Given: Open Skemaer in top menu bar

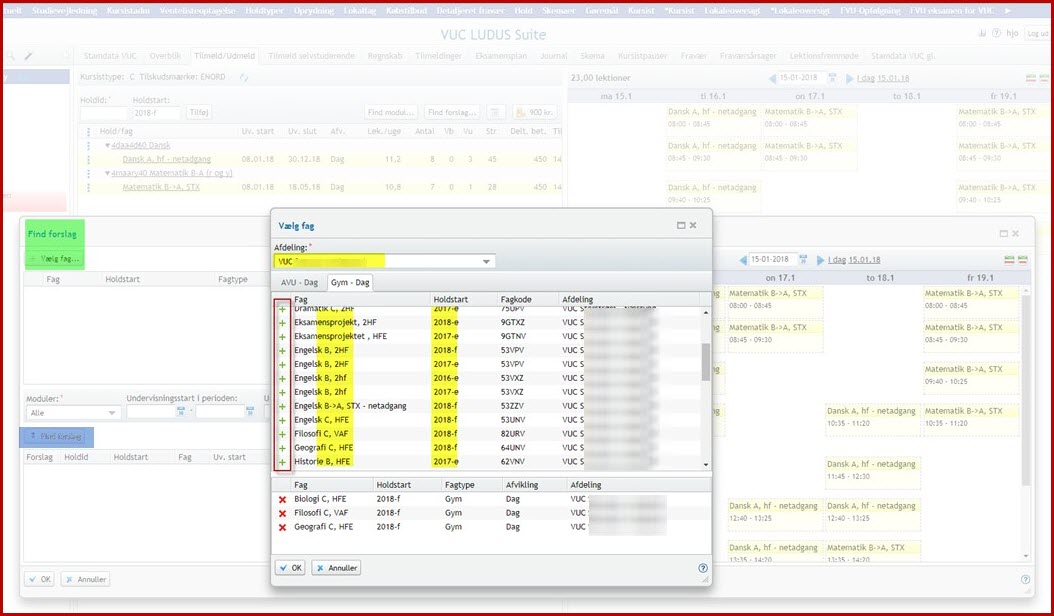Looking at the screenshot, I should [558, 11].
